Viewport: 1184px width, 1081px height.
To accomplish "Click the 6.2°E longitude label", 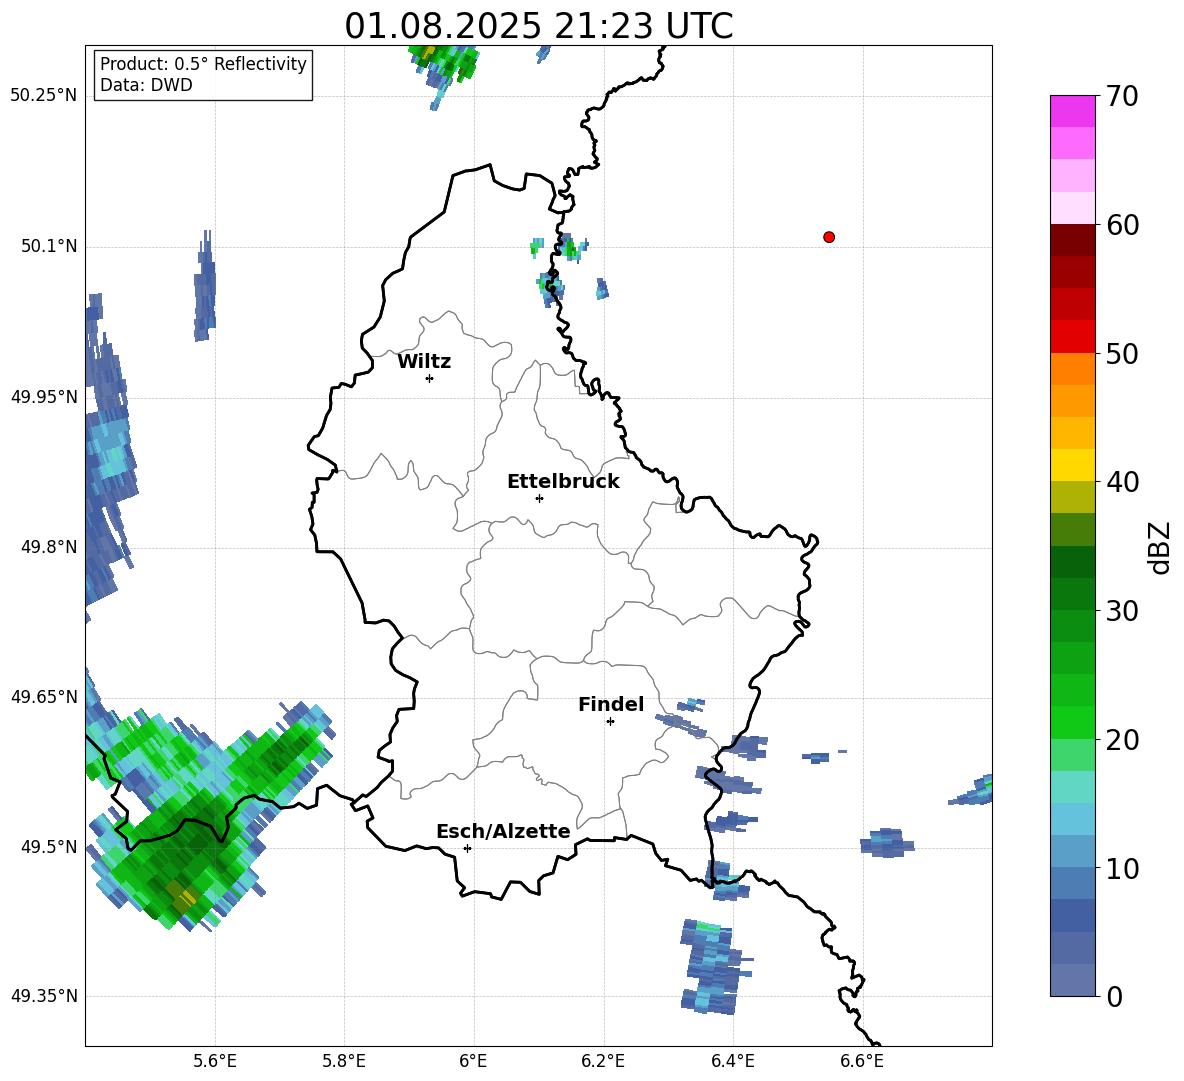I will point(603,1061).
